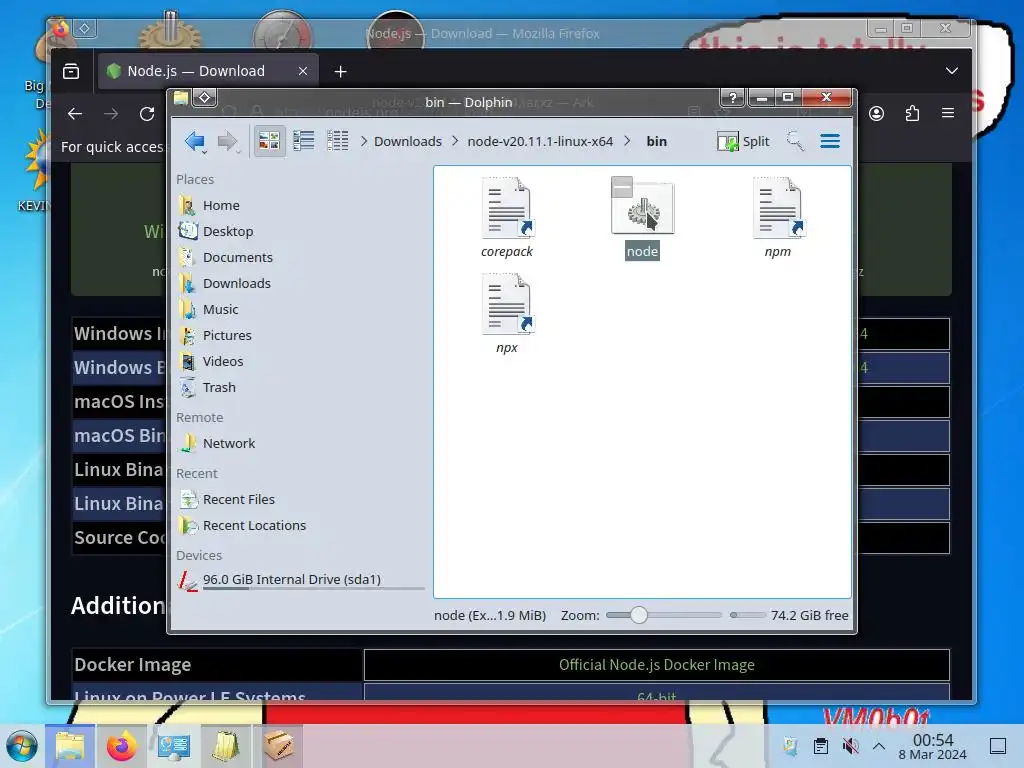Select the npx link file

507,313
